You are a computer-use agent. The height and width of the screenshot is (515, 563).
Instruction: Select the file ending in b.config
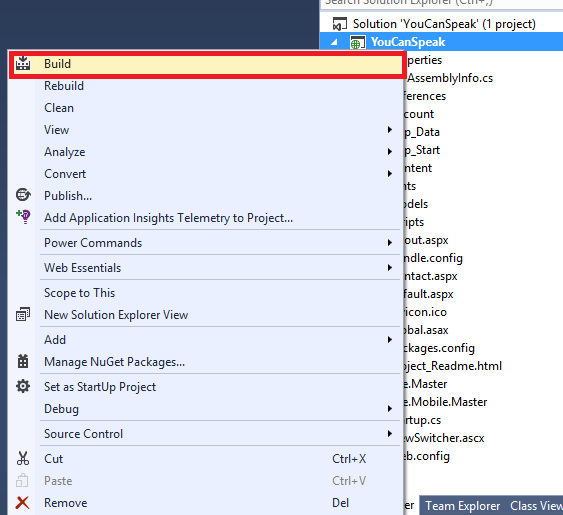[x=427, y=456]
